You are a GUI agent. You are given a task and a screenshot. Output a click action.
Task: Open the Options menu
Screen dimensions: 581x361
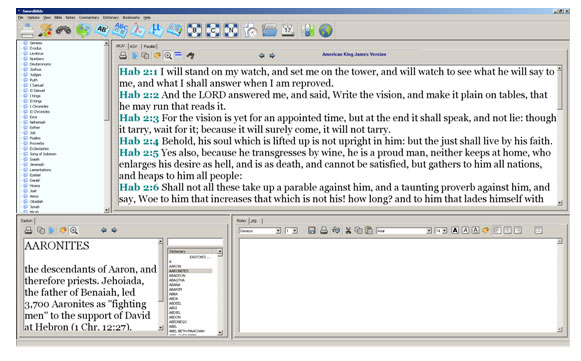[33, 17]
